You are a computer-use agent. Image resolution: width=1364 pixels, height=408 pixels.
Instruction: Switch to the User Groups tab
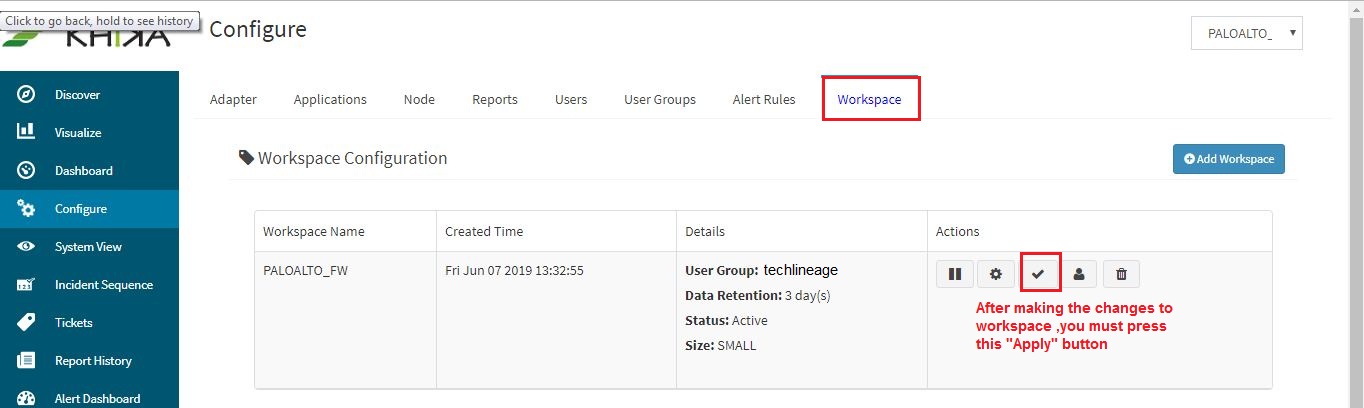coord(660,99)
